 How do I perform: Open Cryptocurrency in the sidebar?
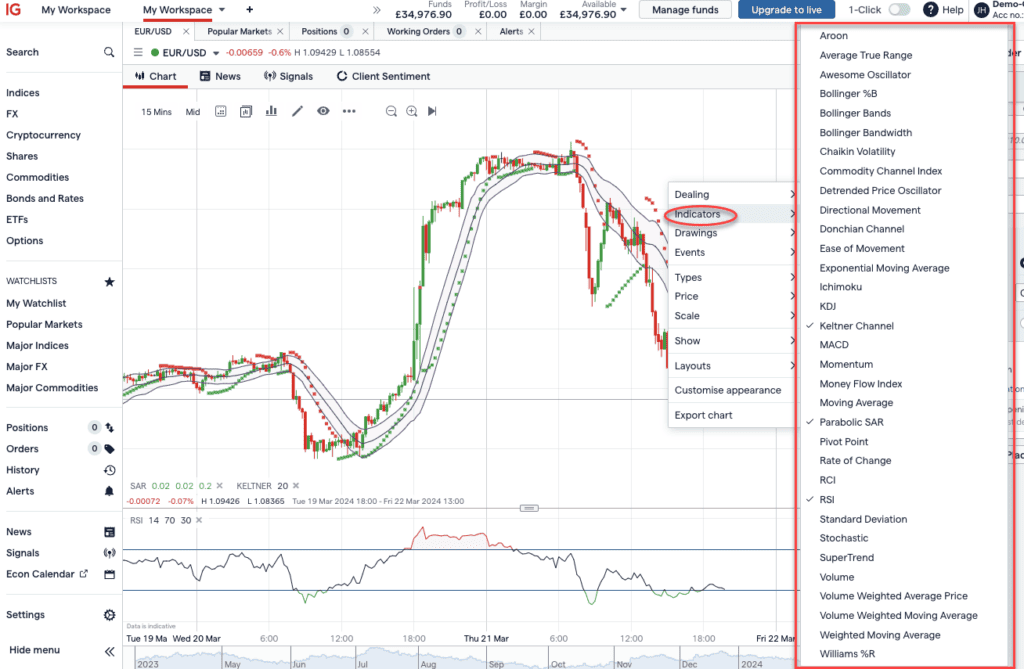[43, 135]
